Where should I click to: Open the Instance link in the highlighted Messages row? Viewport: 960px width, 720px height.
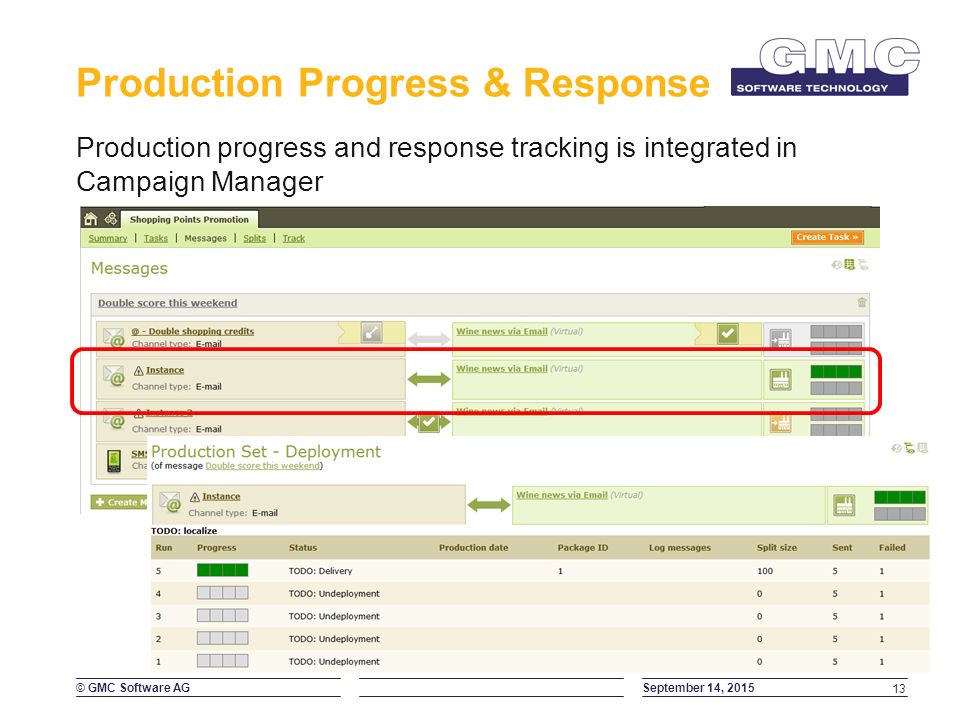[x=165, y=370]
